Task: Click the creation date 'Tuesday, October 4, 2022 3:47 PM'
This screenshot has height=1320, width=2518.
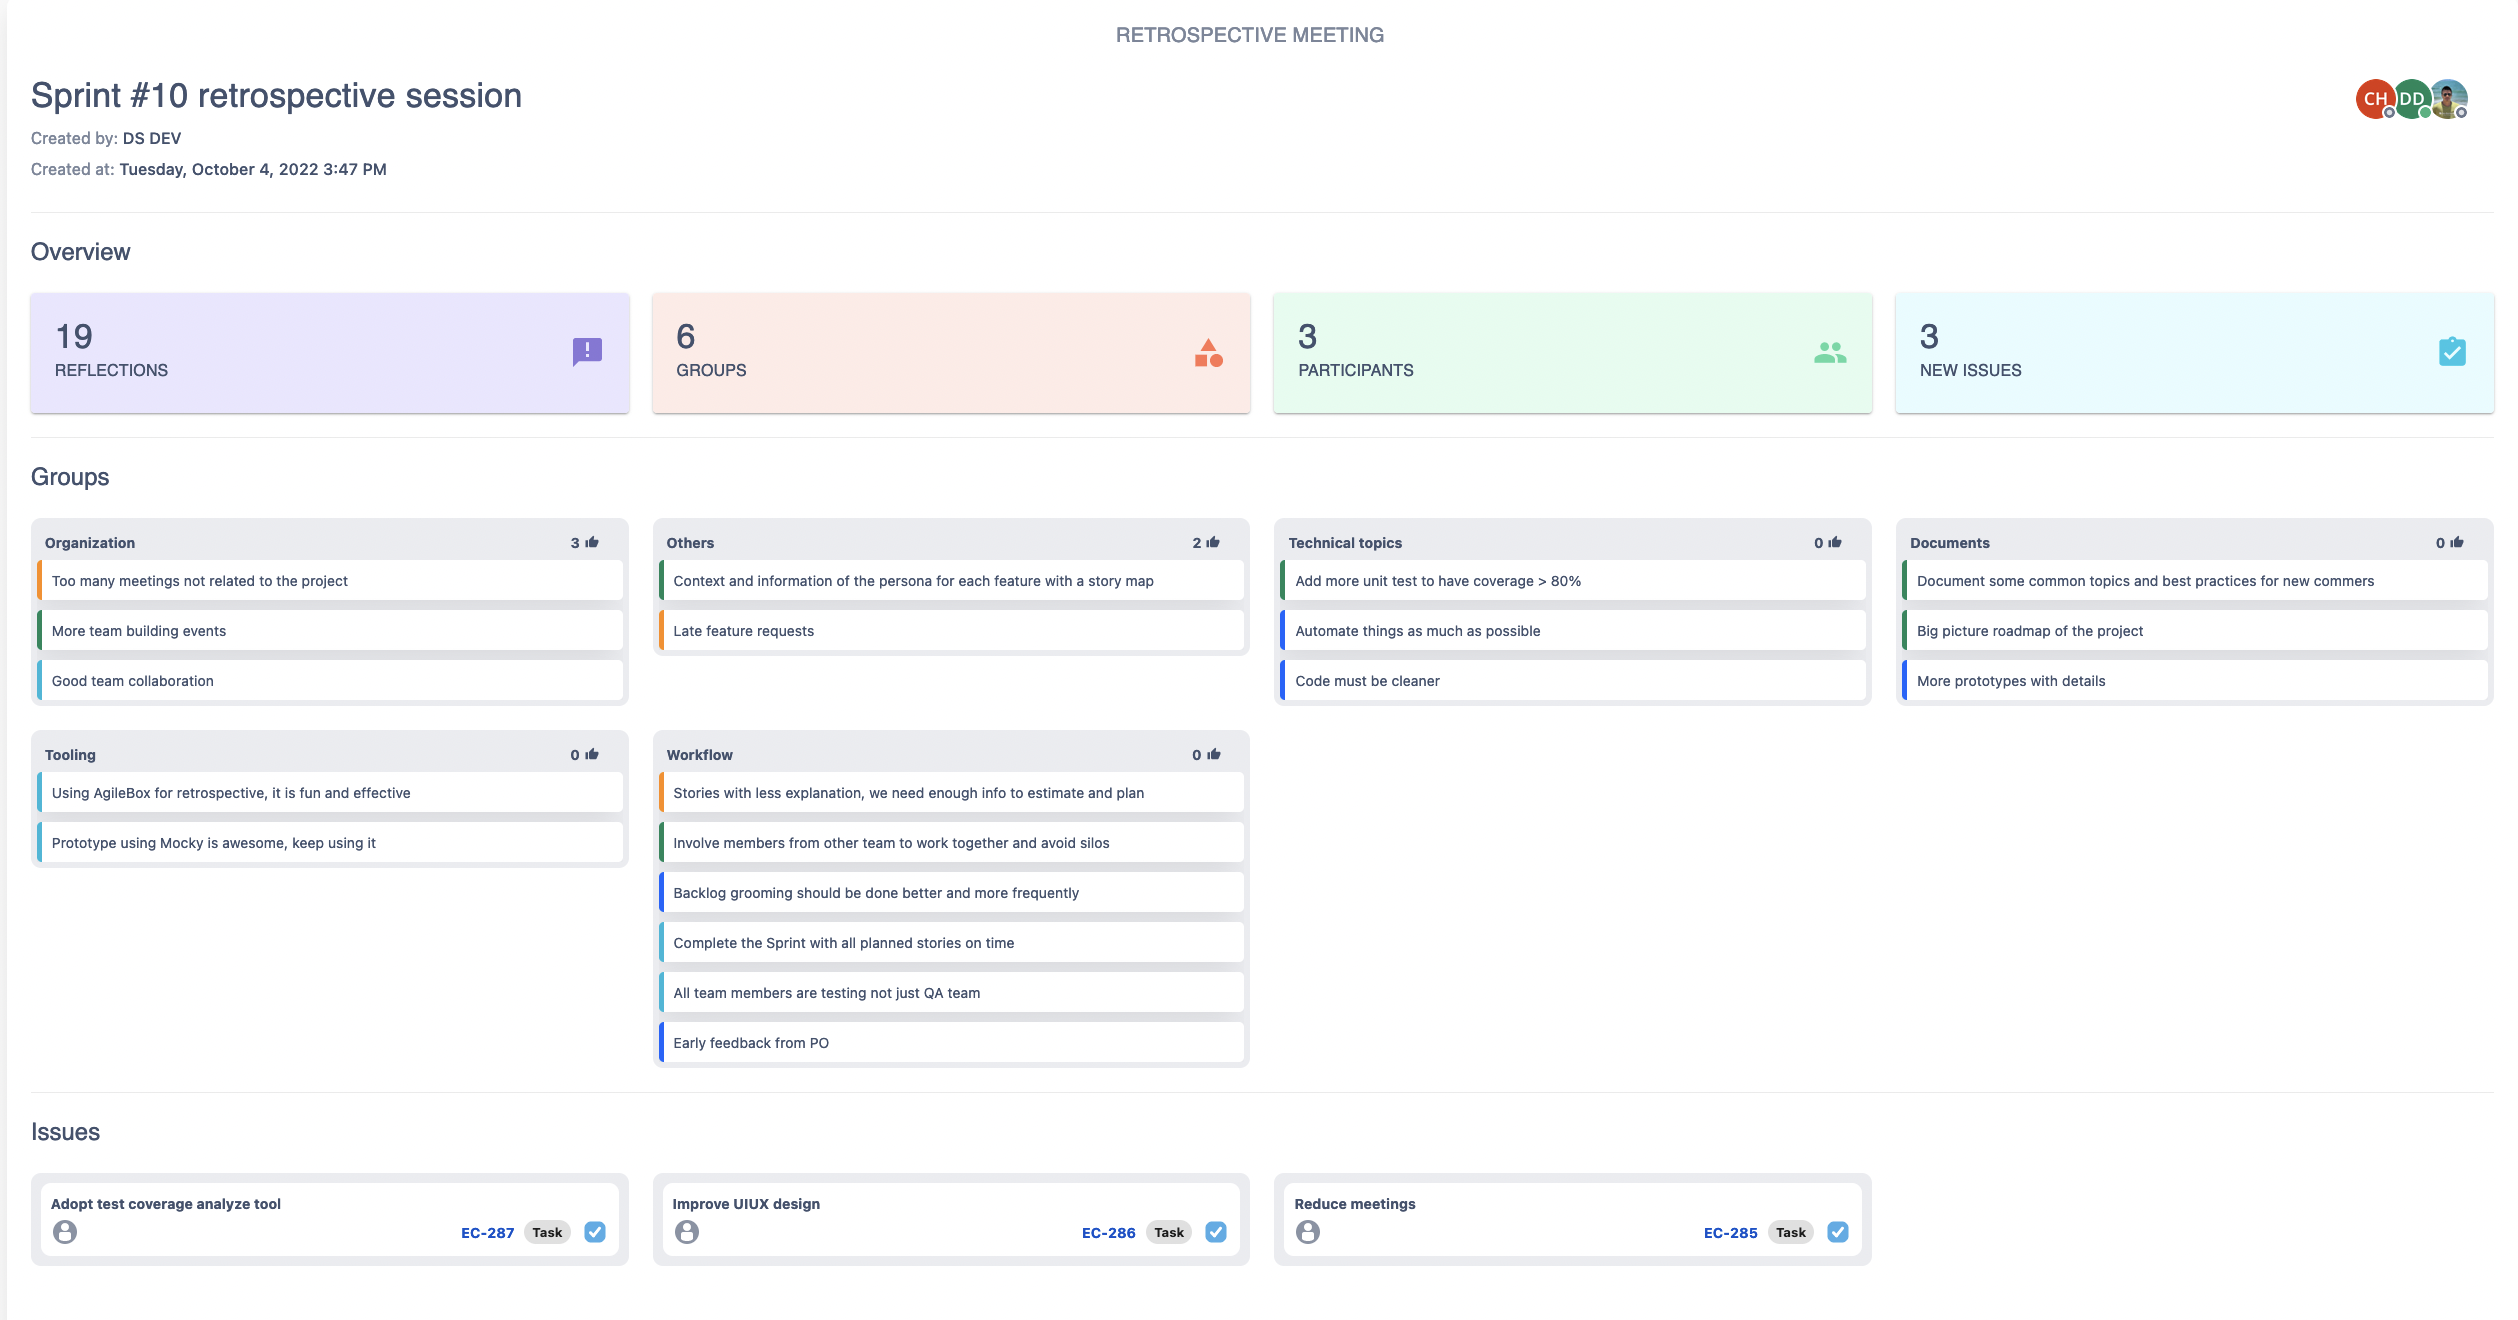Action: click(x=253, y=170)
